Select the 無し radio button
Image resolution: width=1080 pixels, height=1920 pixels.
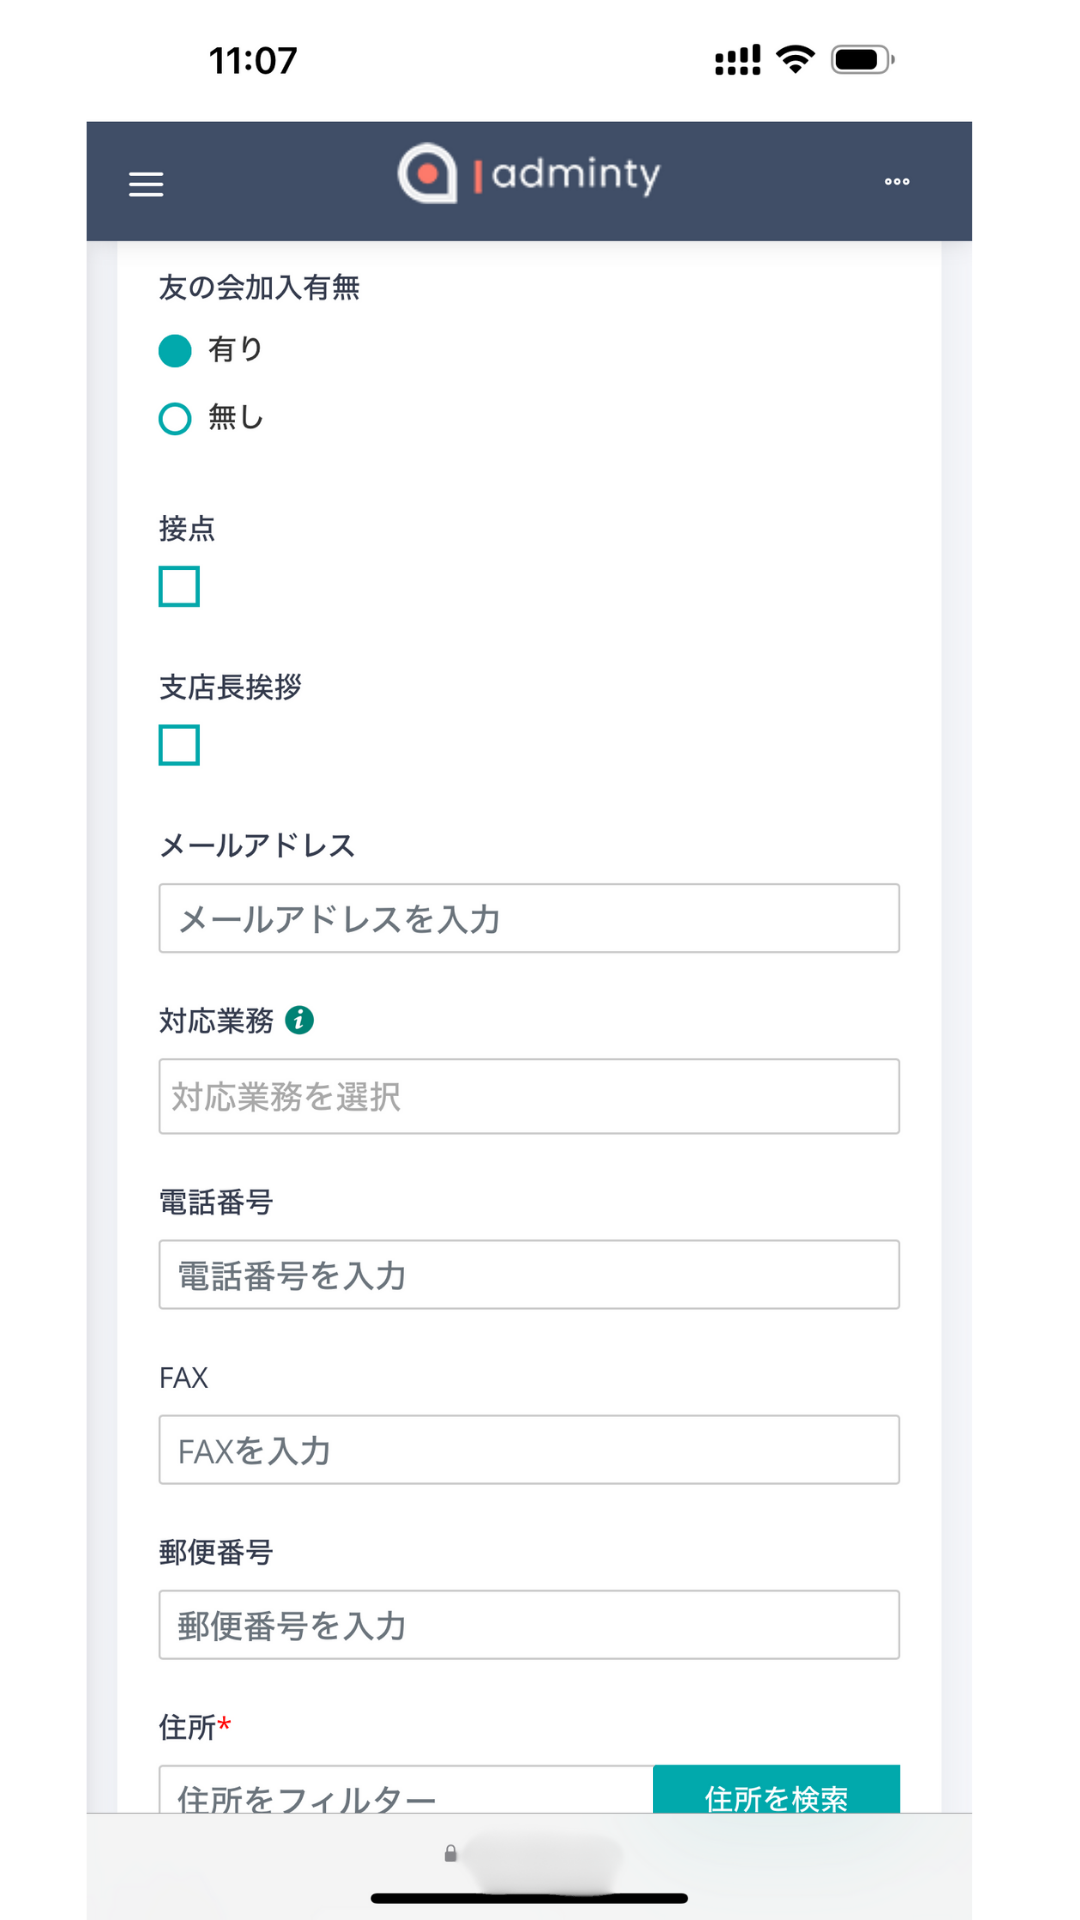click(x=175, y=418)
